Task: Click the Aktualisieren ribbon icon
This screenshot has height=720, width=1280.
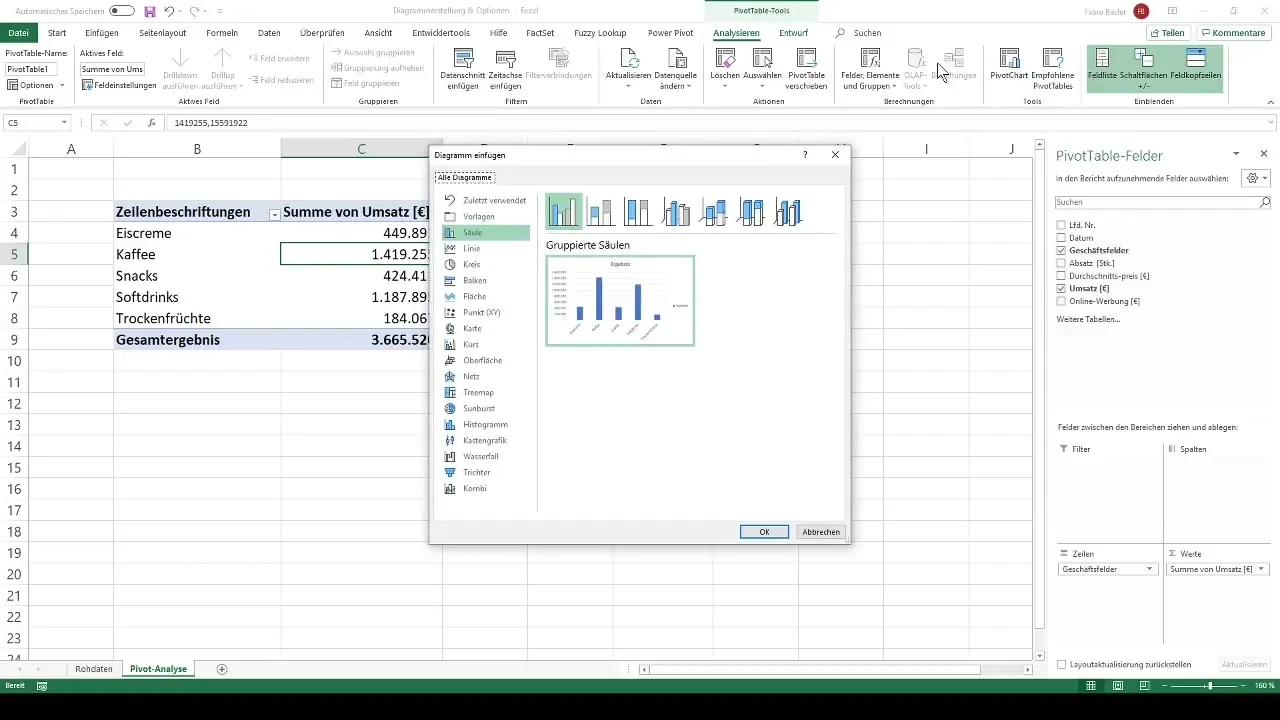Action: [629, 69]
